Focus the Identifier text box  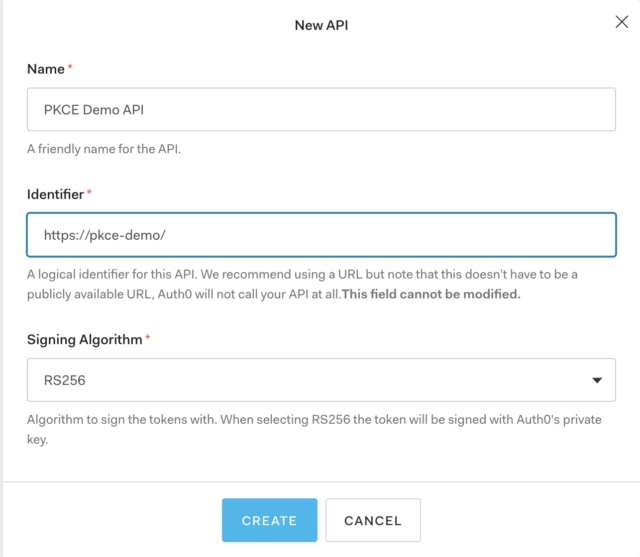coord(321,235)
